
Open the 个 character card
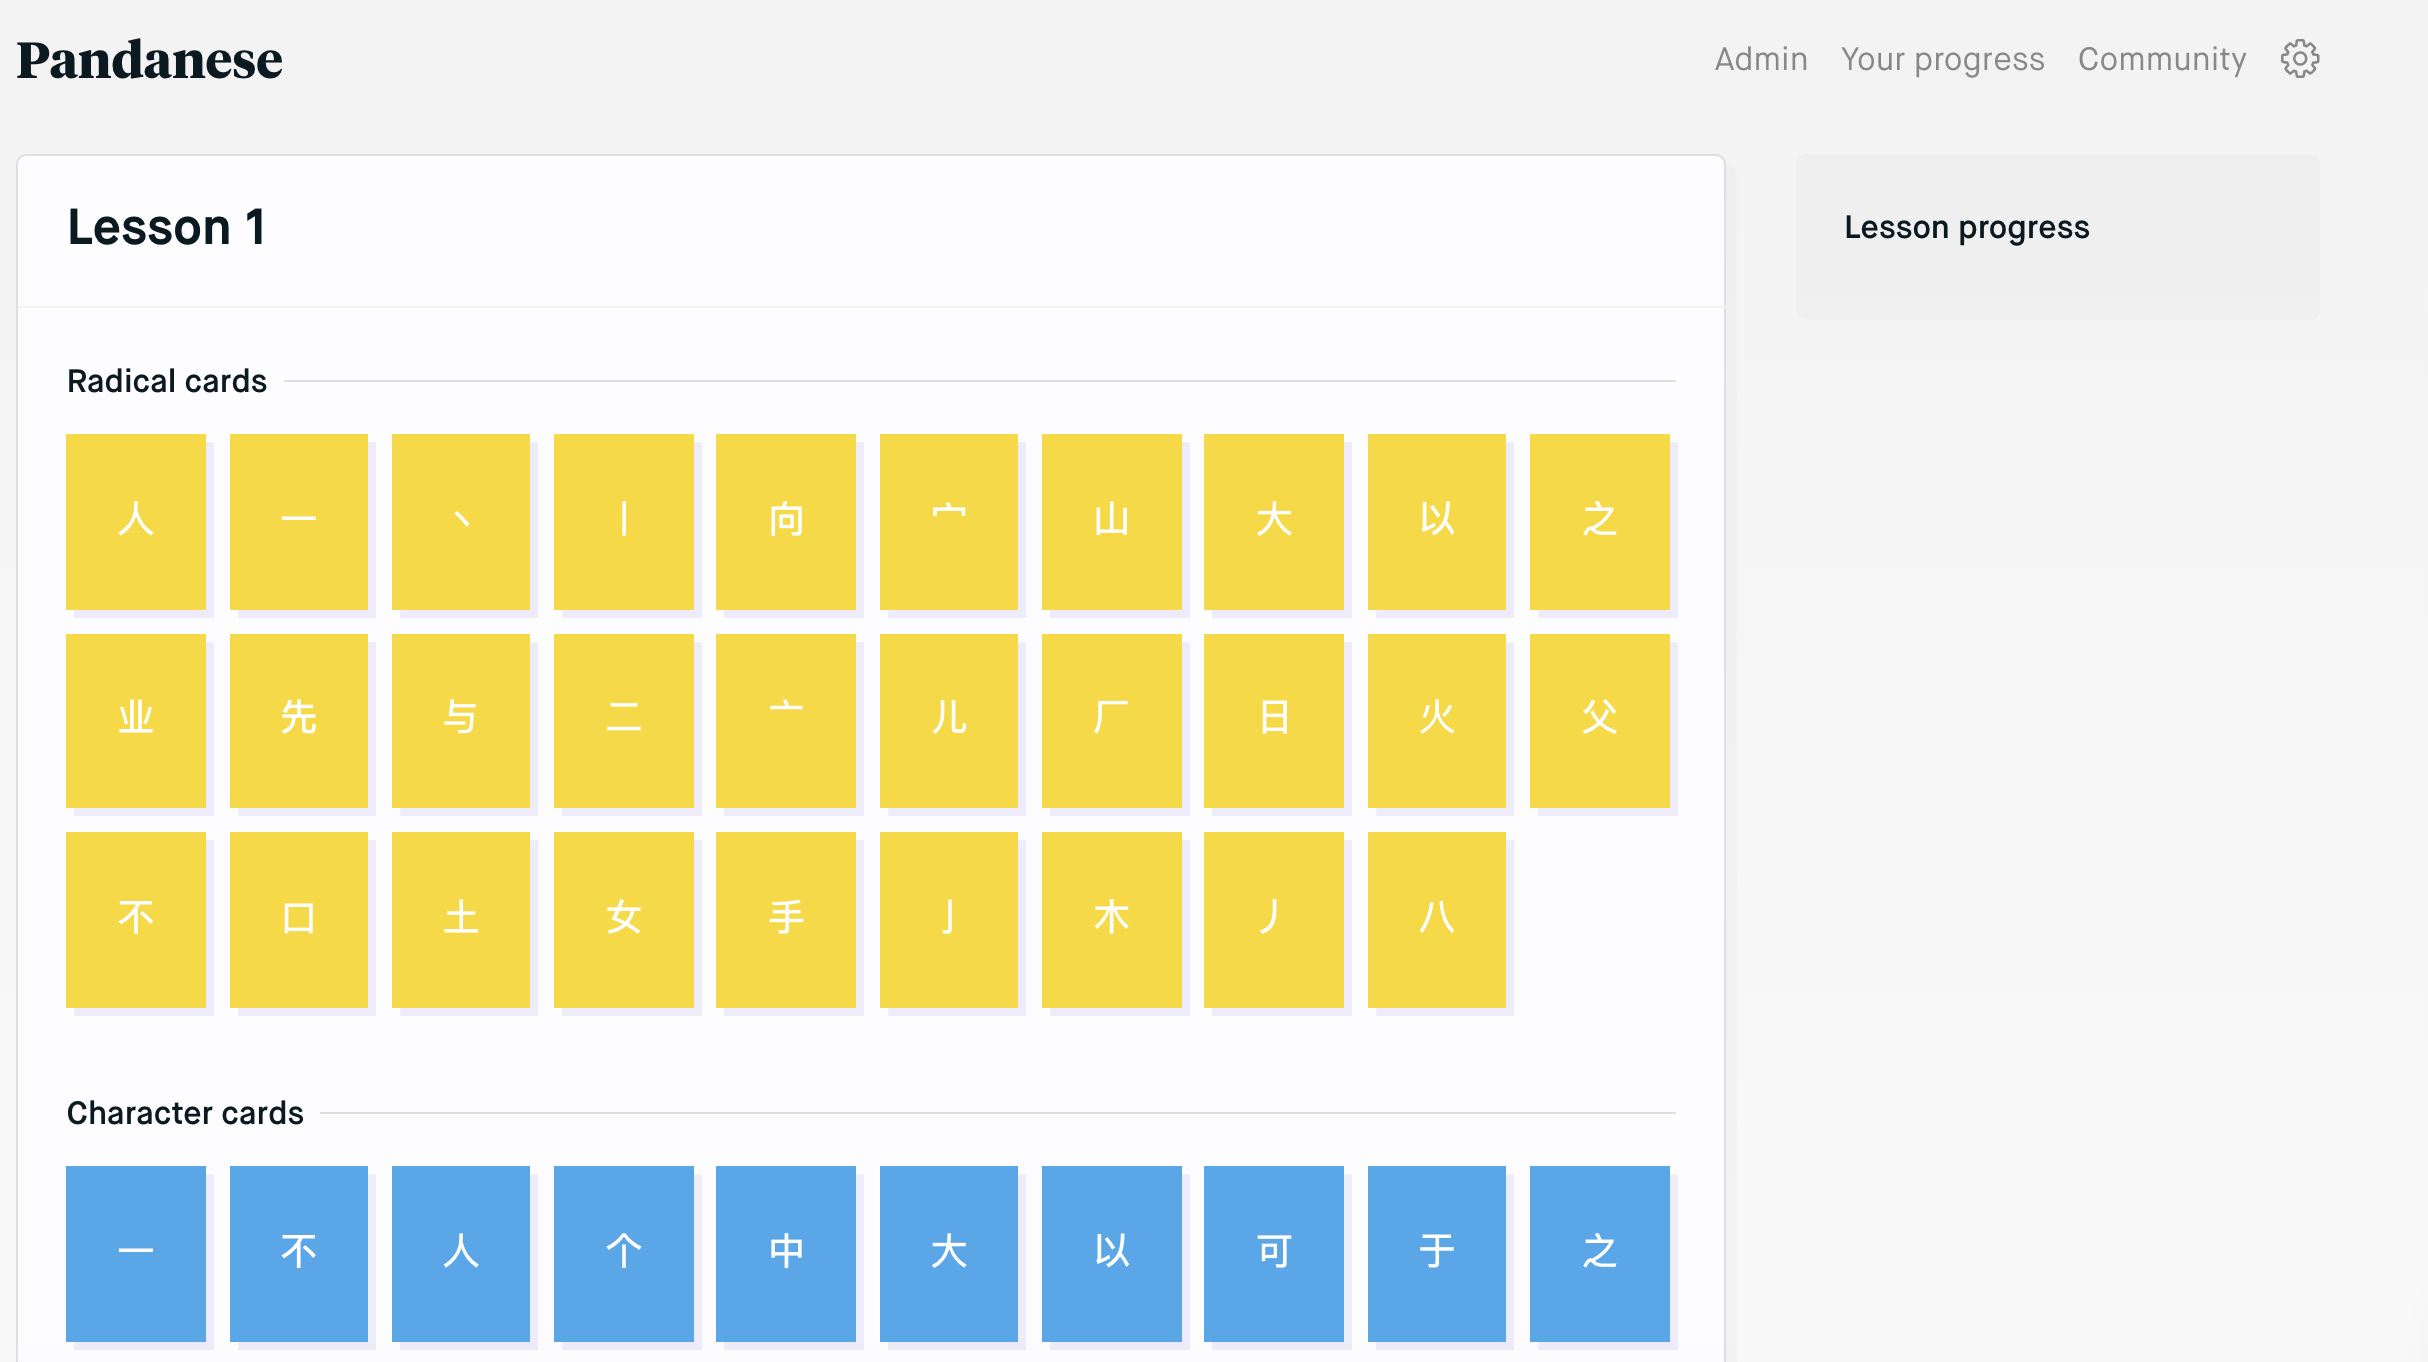(623, 1252)
